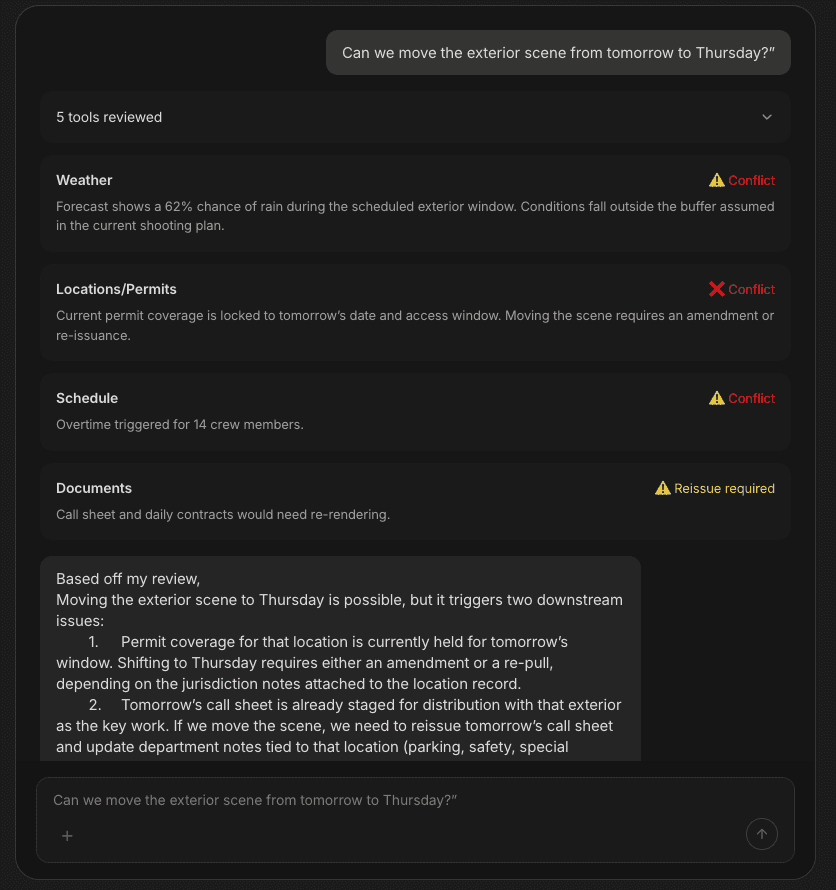Open the Weather card heading
Screen dimensions: 836x890
(84, 180)
